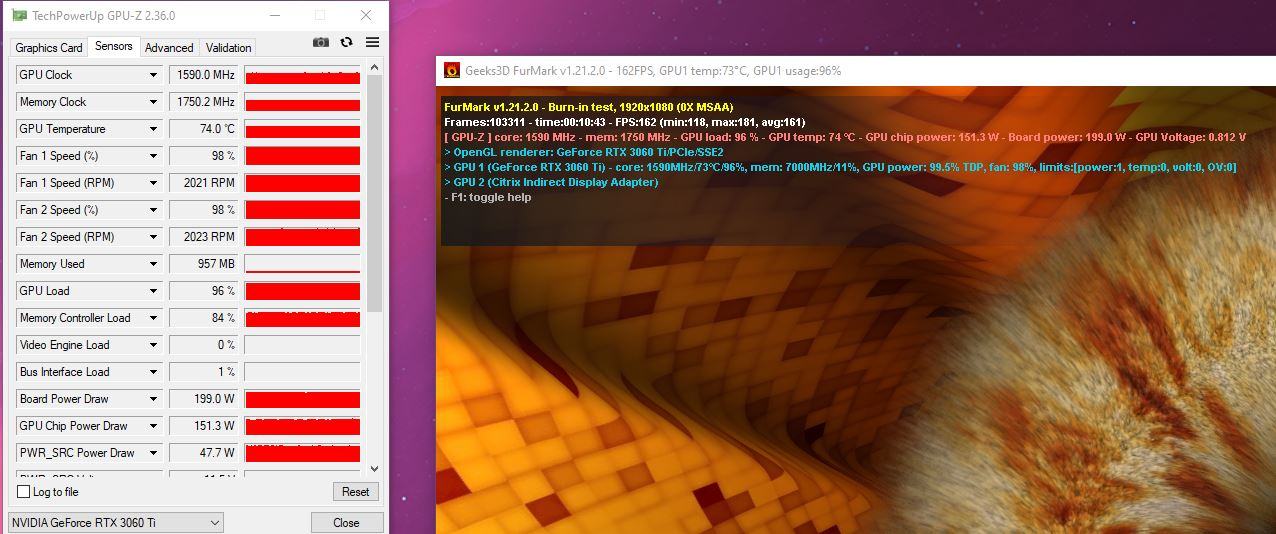
Task: Expand the GPU Temperature sensor dropdown
Action: [x=153, y=129]
